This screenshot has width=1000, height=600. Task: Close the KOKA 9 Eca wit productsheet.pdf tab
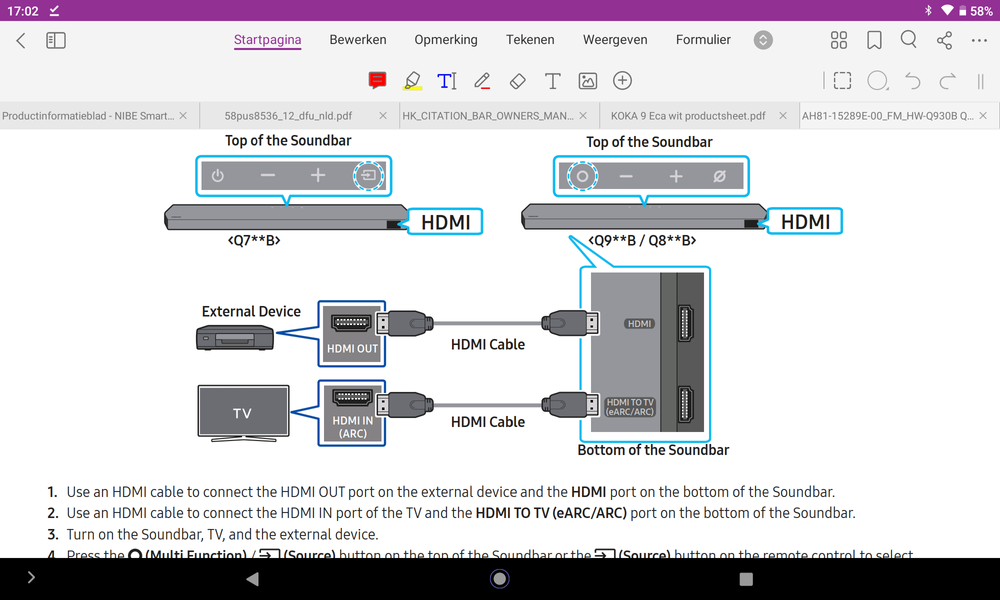click(x=783, y=115)
